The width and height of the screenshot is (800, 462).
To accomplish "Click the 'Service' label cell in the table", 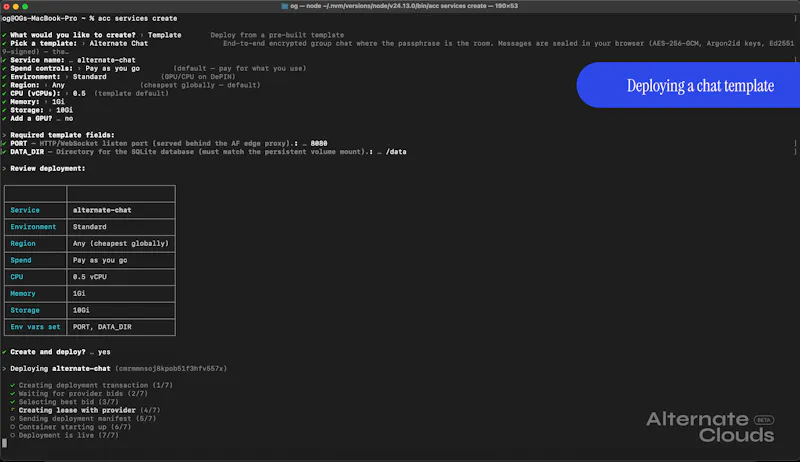I will 35,210.
